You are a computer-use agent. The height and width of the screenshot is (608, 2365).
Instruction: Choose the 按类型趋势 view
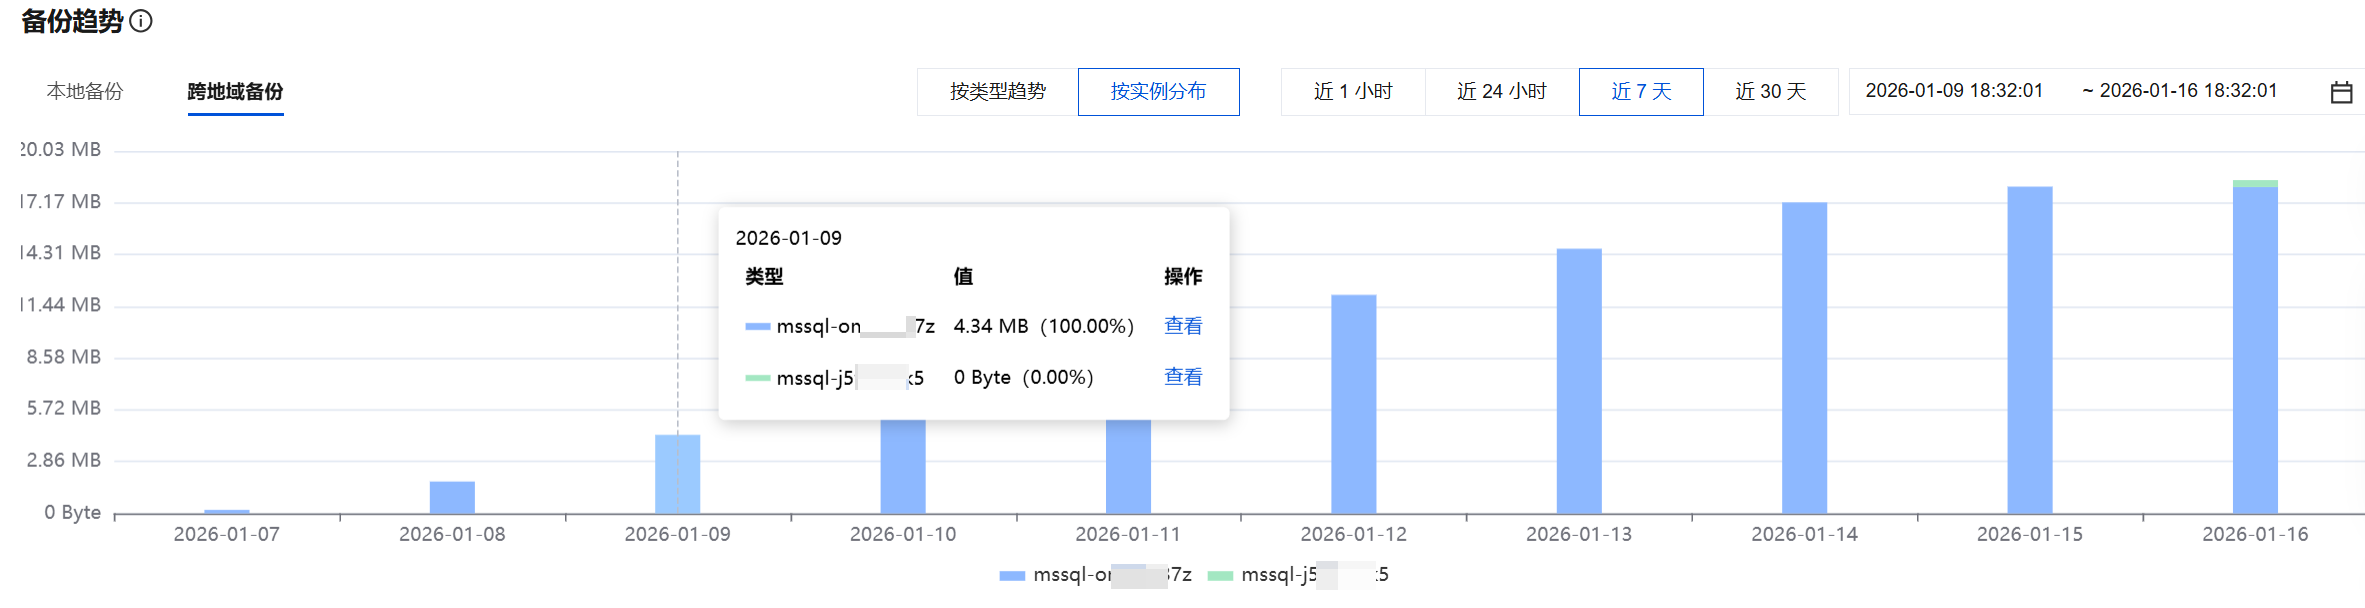[x=997, y=92]
